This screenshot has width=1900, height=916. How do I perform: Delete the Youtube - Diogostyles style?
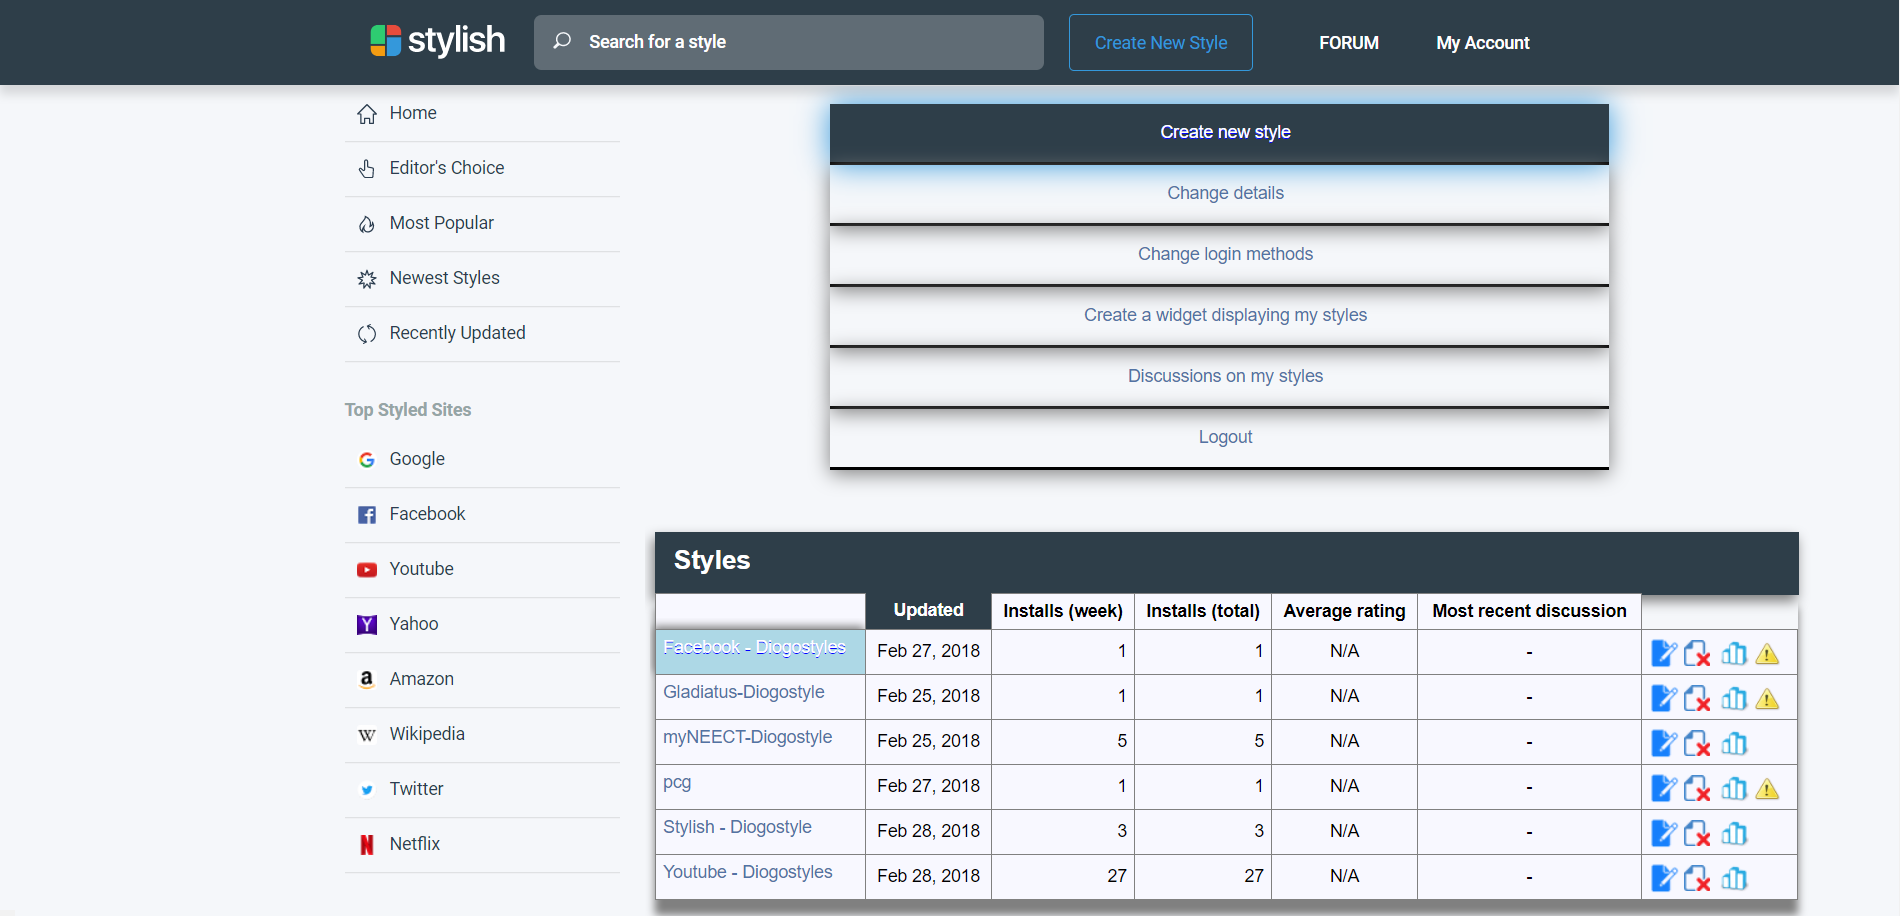click(x=1698, y=878)
